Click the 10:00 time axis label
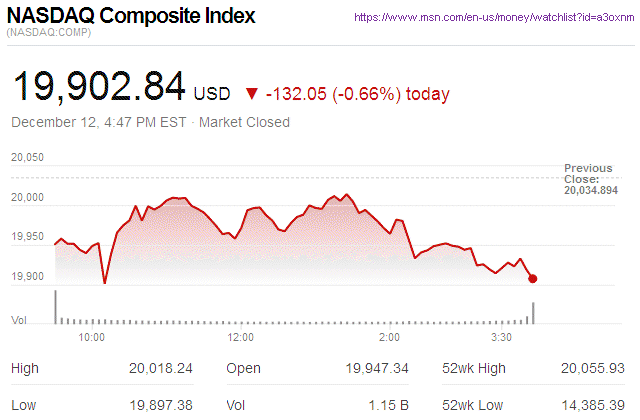Image resolution: width=640 pixels, height=420 pixels. tap(92, 338)
